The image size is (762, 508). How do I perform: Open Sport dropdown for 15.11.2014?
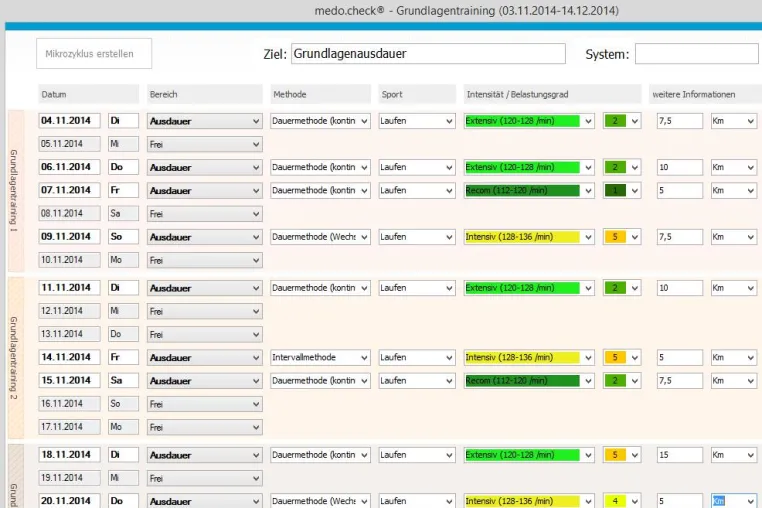click(x=417, y=381)
